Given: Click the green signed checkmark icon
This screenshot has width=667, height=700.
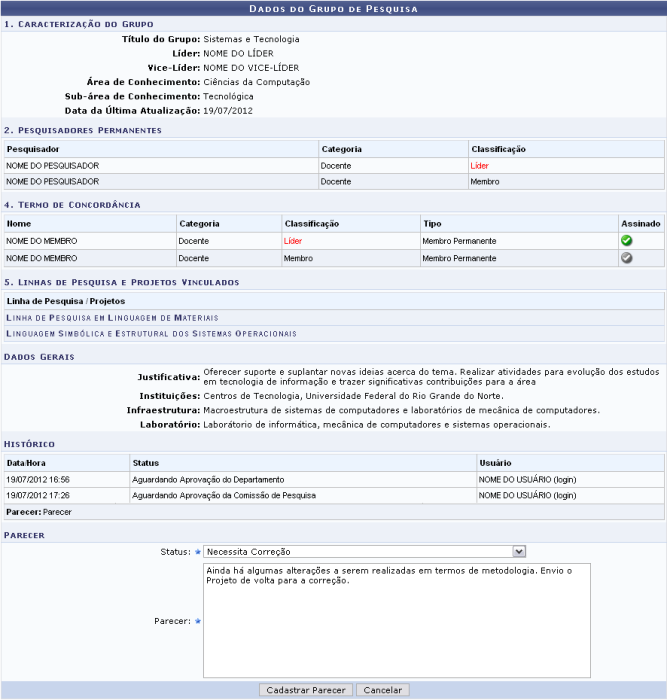Looking at the screenshot, I should tap(626, 241).
